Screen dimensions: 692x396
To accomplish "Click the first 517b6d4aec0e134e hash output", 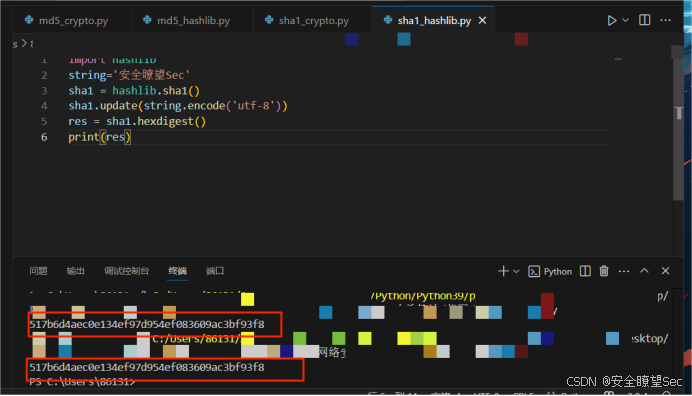I will 147,324.
